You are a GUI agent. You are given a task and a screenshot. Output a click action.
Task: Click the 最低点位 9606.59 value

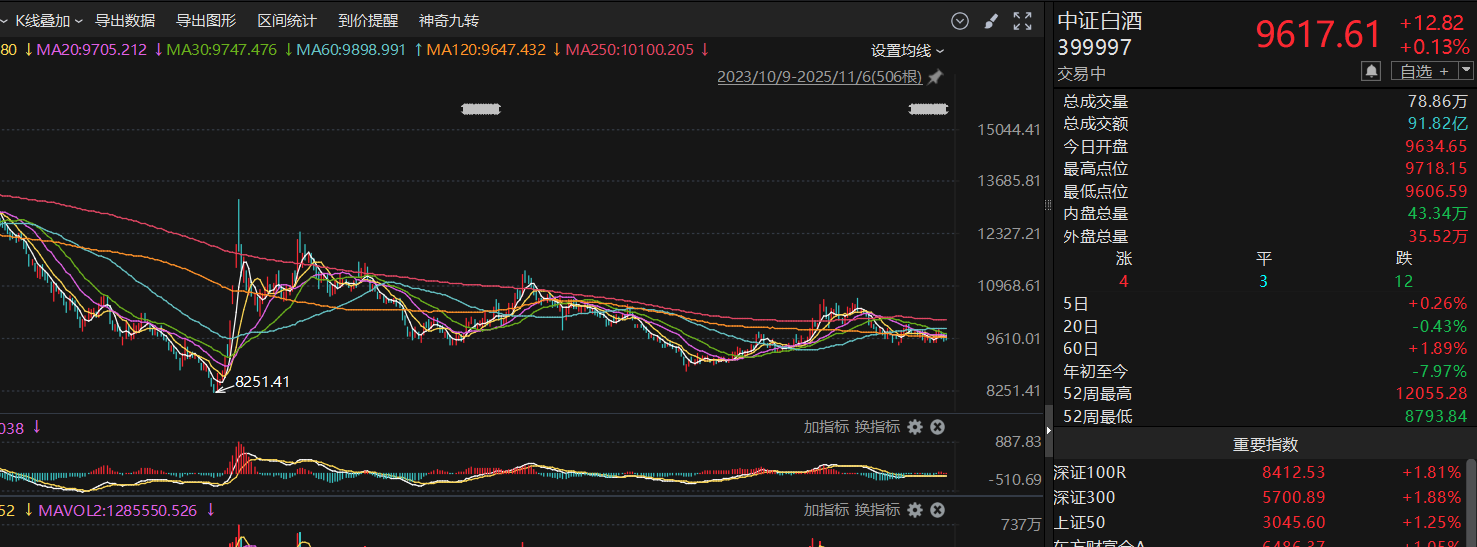click(1437, 191)
